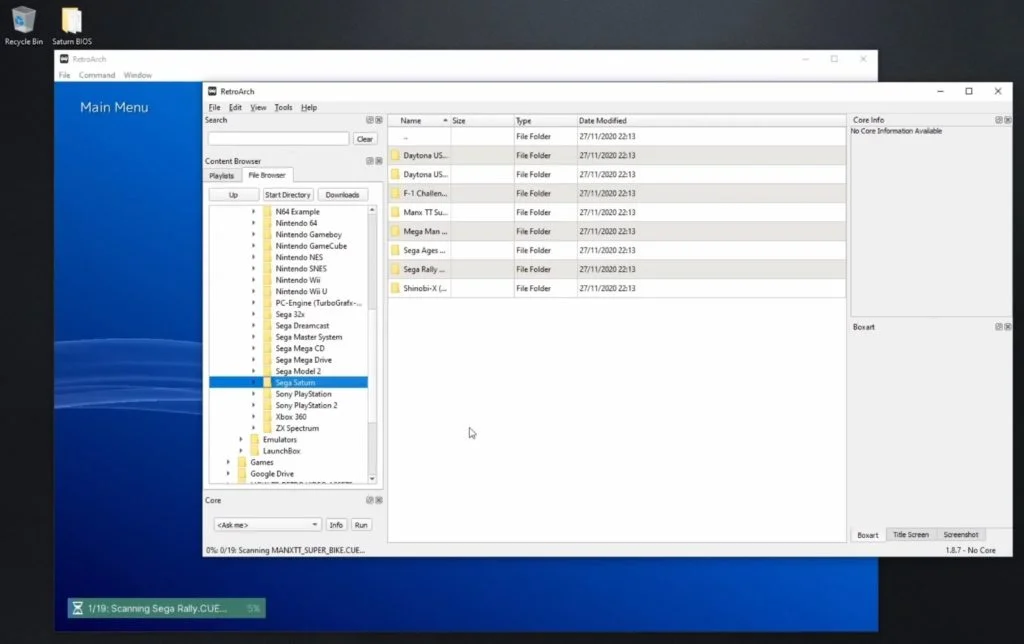Click Main Menu heading in background RetroArch window

114,107
